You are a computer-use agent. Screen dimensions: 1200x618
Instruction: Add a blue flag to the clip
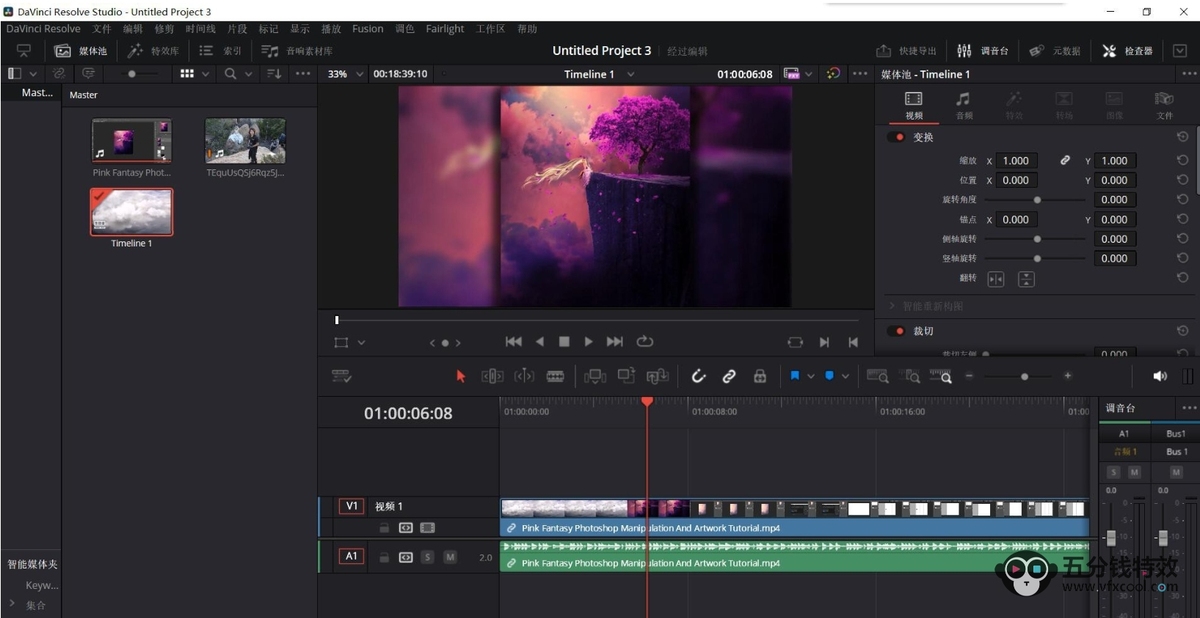(795, 376)
